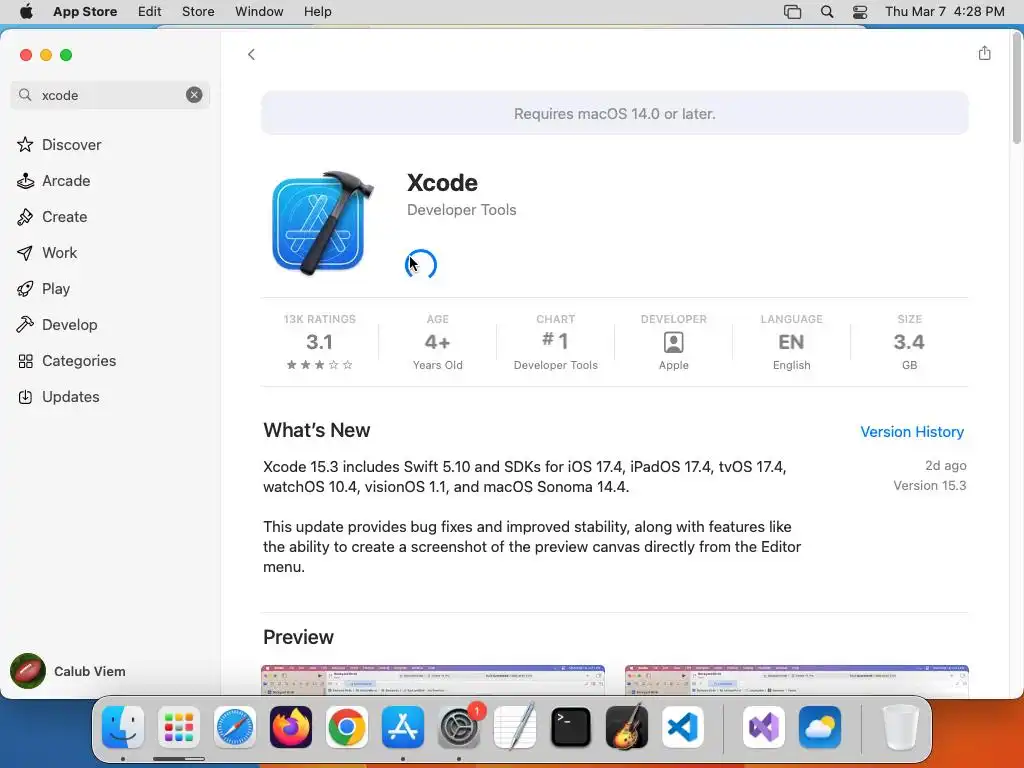The image size is (1024, 768).
Task: Click the 4+ age rating info
Action: (x=438, y=342)
